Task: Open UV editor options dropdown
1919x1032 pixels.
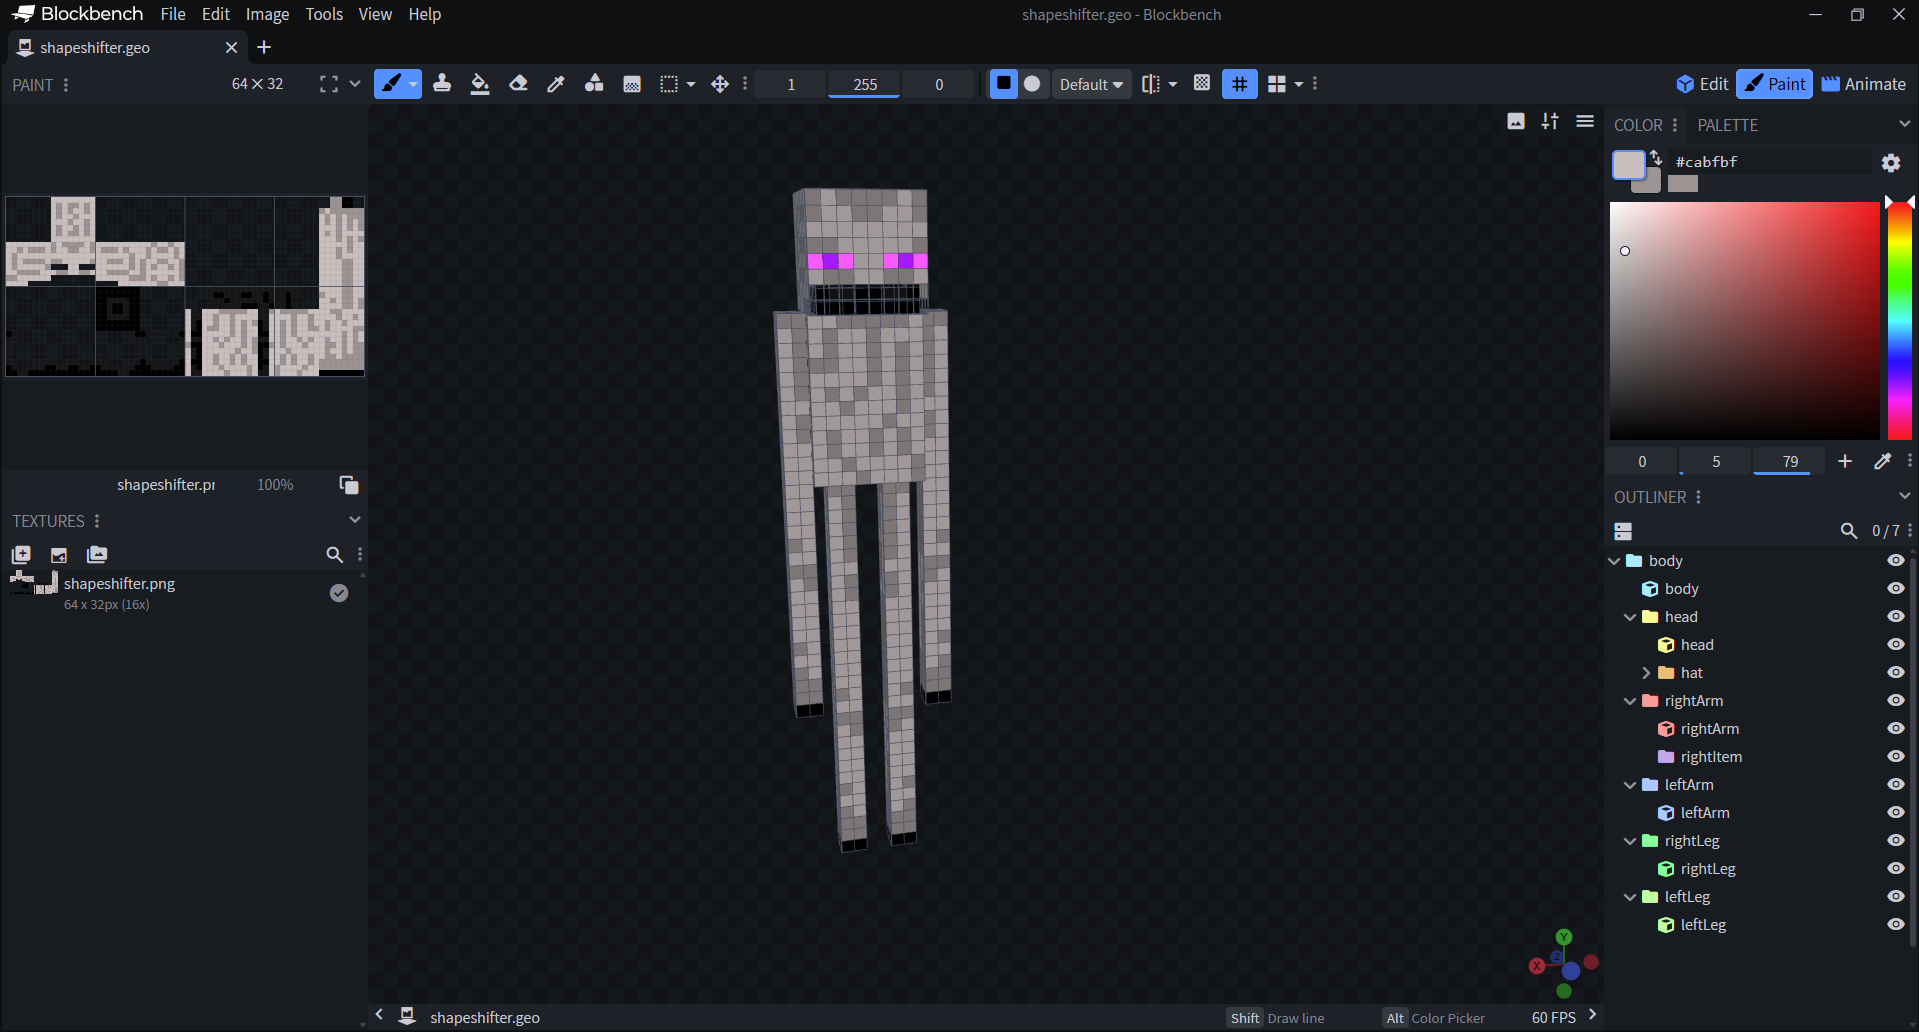Action: pyautogui.click(x=355, y=84)
